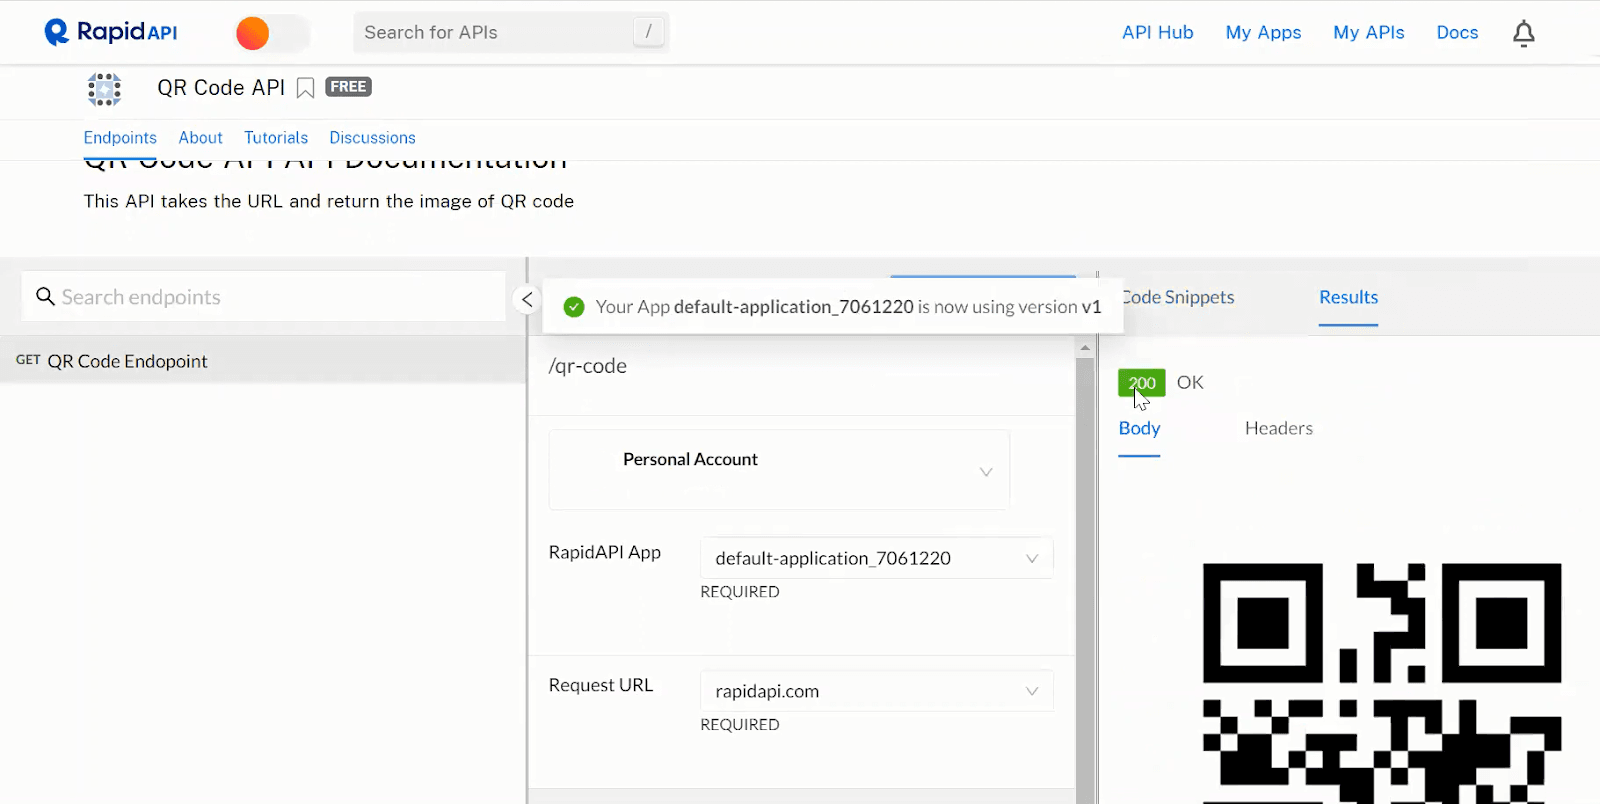Collapse the endpoints sidebar with the chevron
Screen dimensions: 1600x804
pyautogui.click(x=527, y=299)
